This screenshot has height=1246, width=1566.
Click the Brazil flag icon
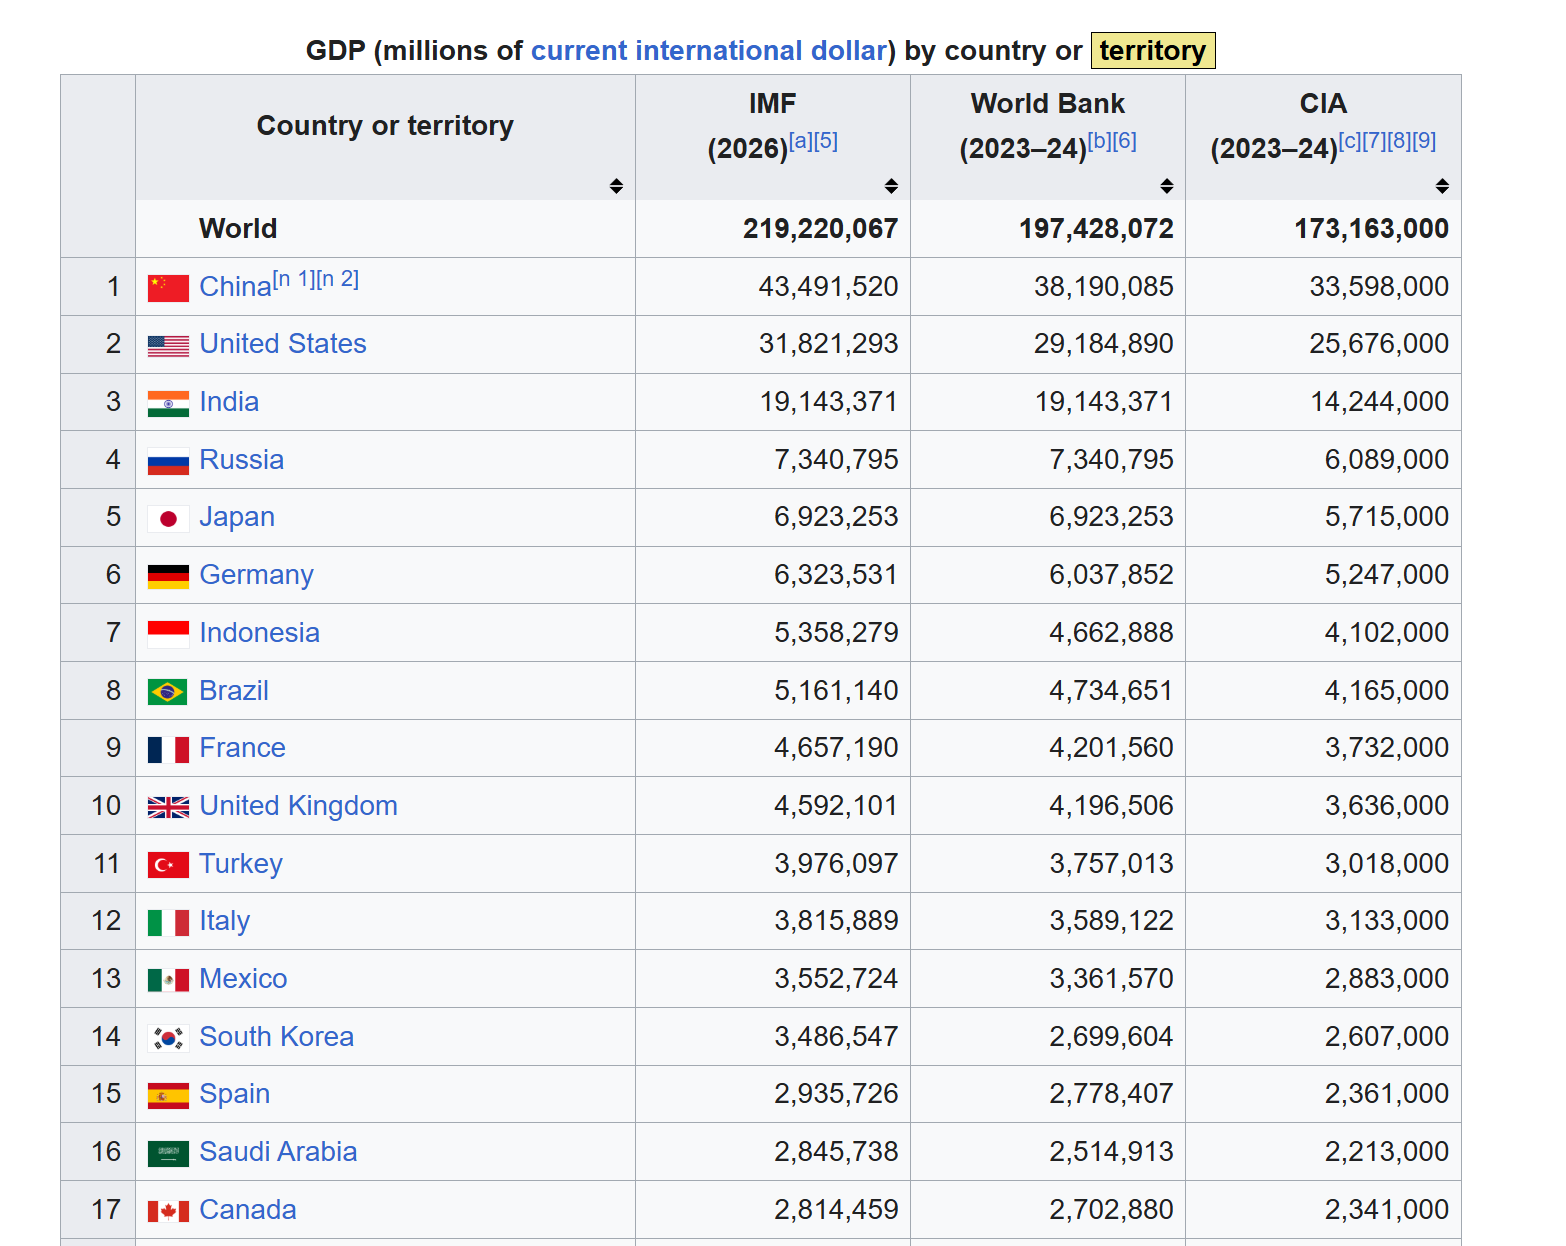[x=168, y=692]
